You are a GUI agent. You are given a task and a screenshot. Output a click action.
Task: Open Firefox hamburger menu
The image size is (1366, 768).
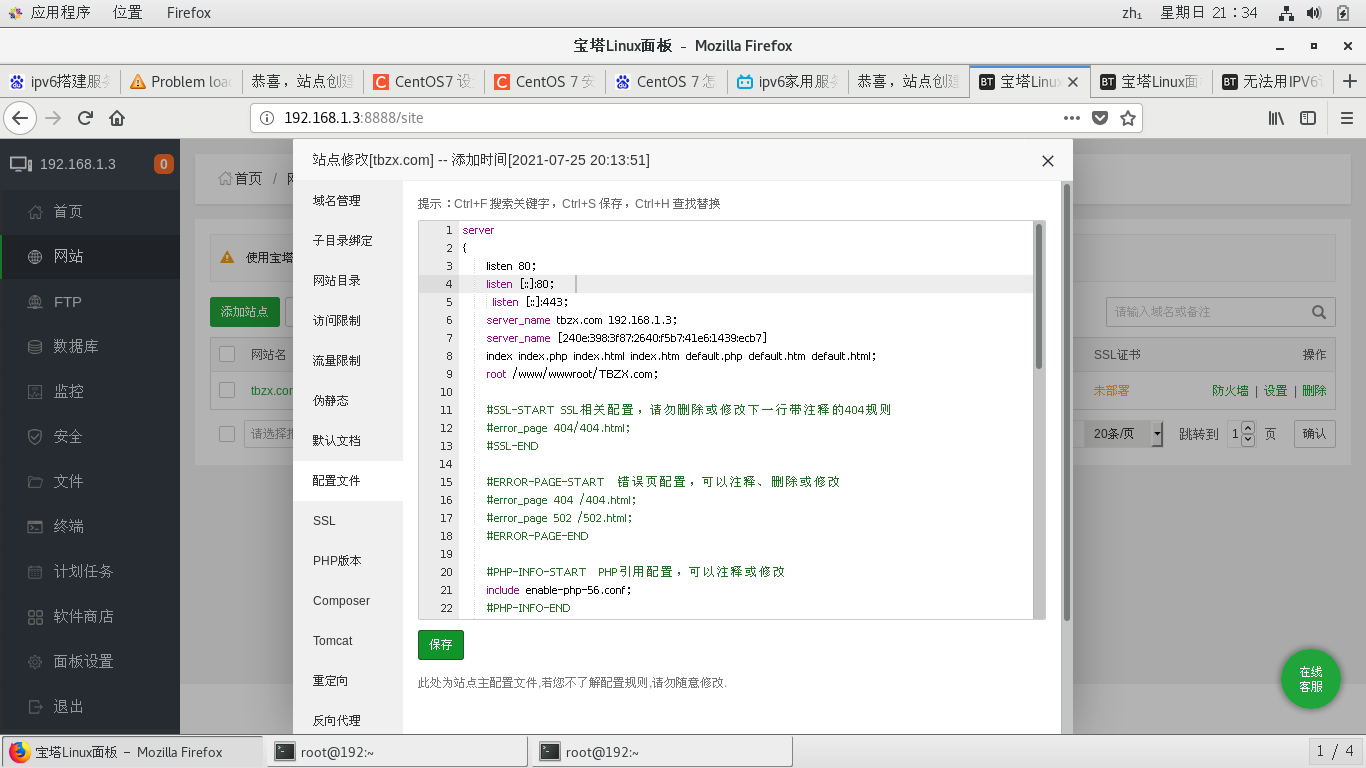point(1345,118)
